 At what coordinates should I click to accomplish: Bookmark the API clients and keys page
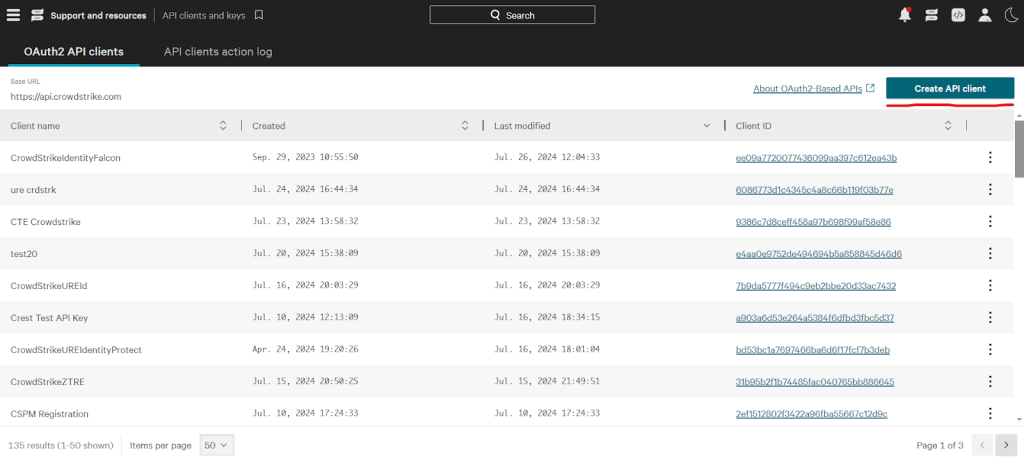tap(259, 15)
